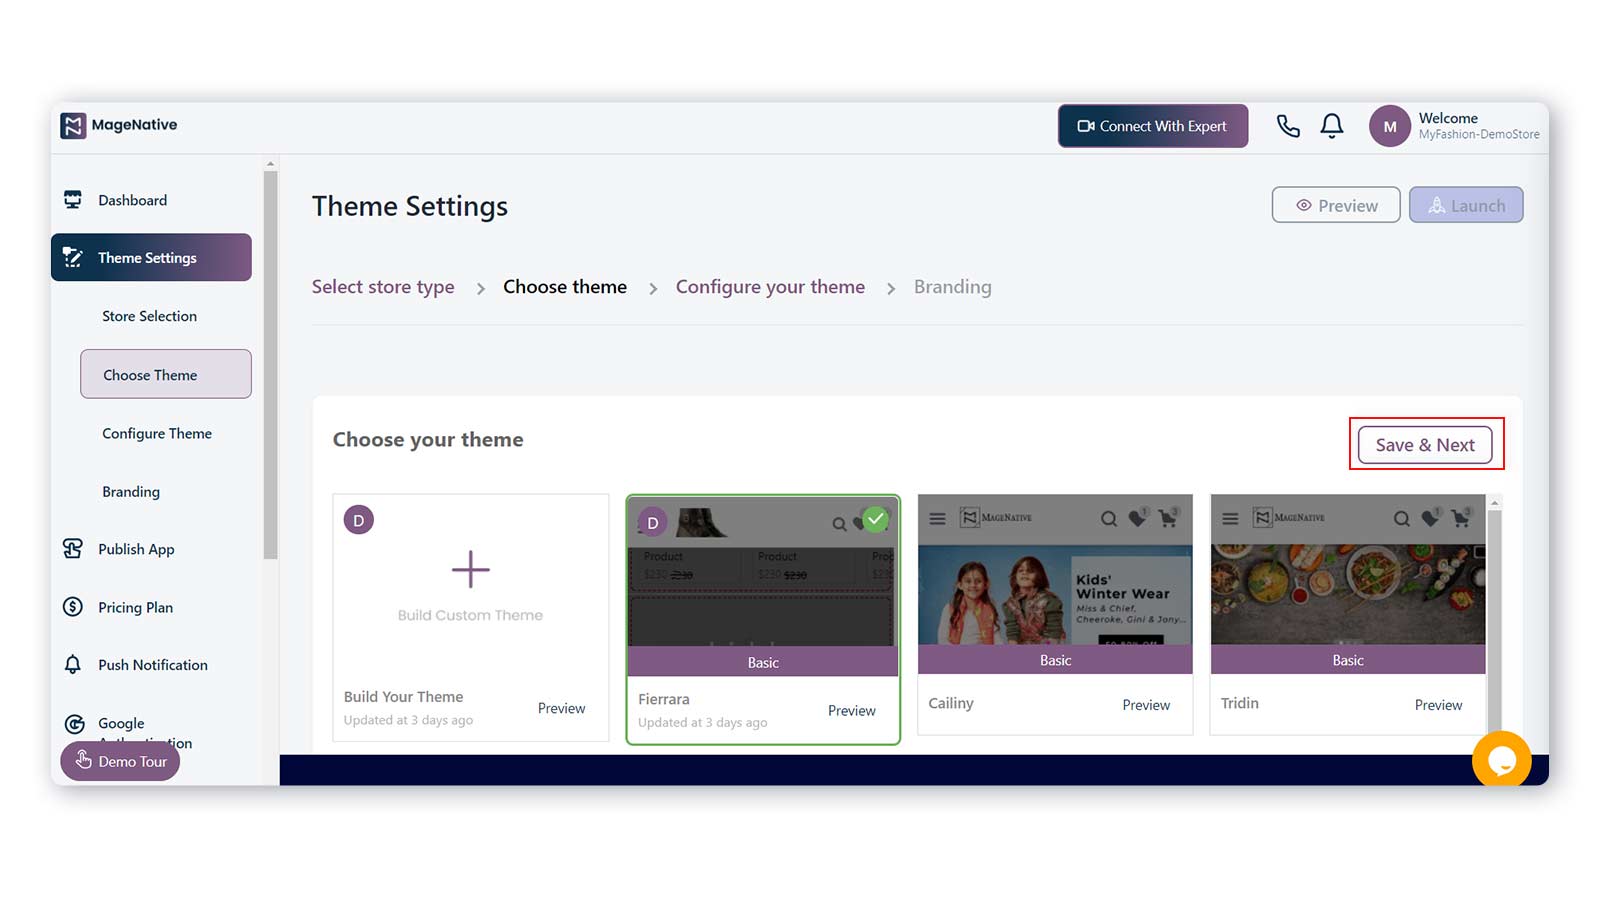Click Preview link for Tridin theme

pyautogui.click(x=1438, y=705)
